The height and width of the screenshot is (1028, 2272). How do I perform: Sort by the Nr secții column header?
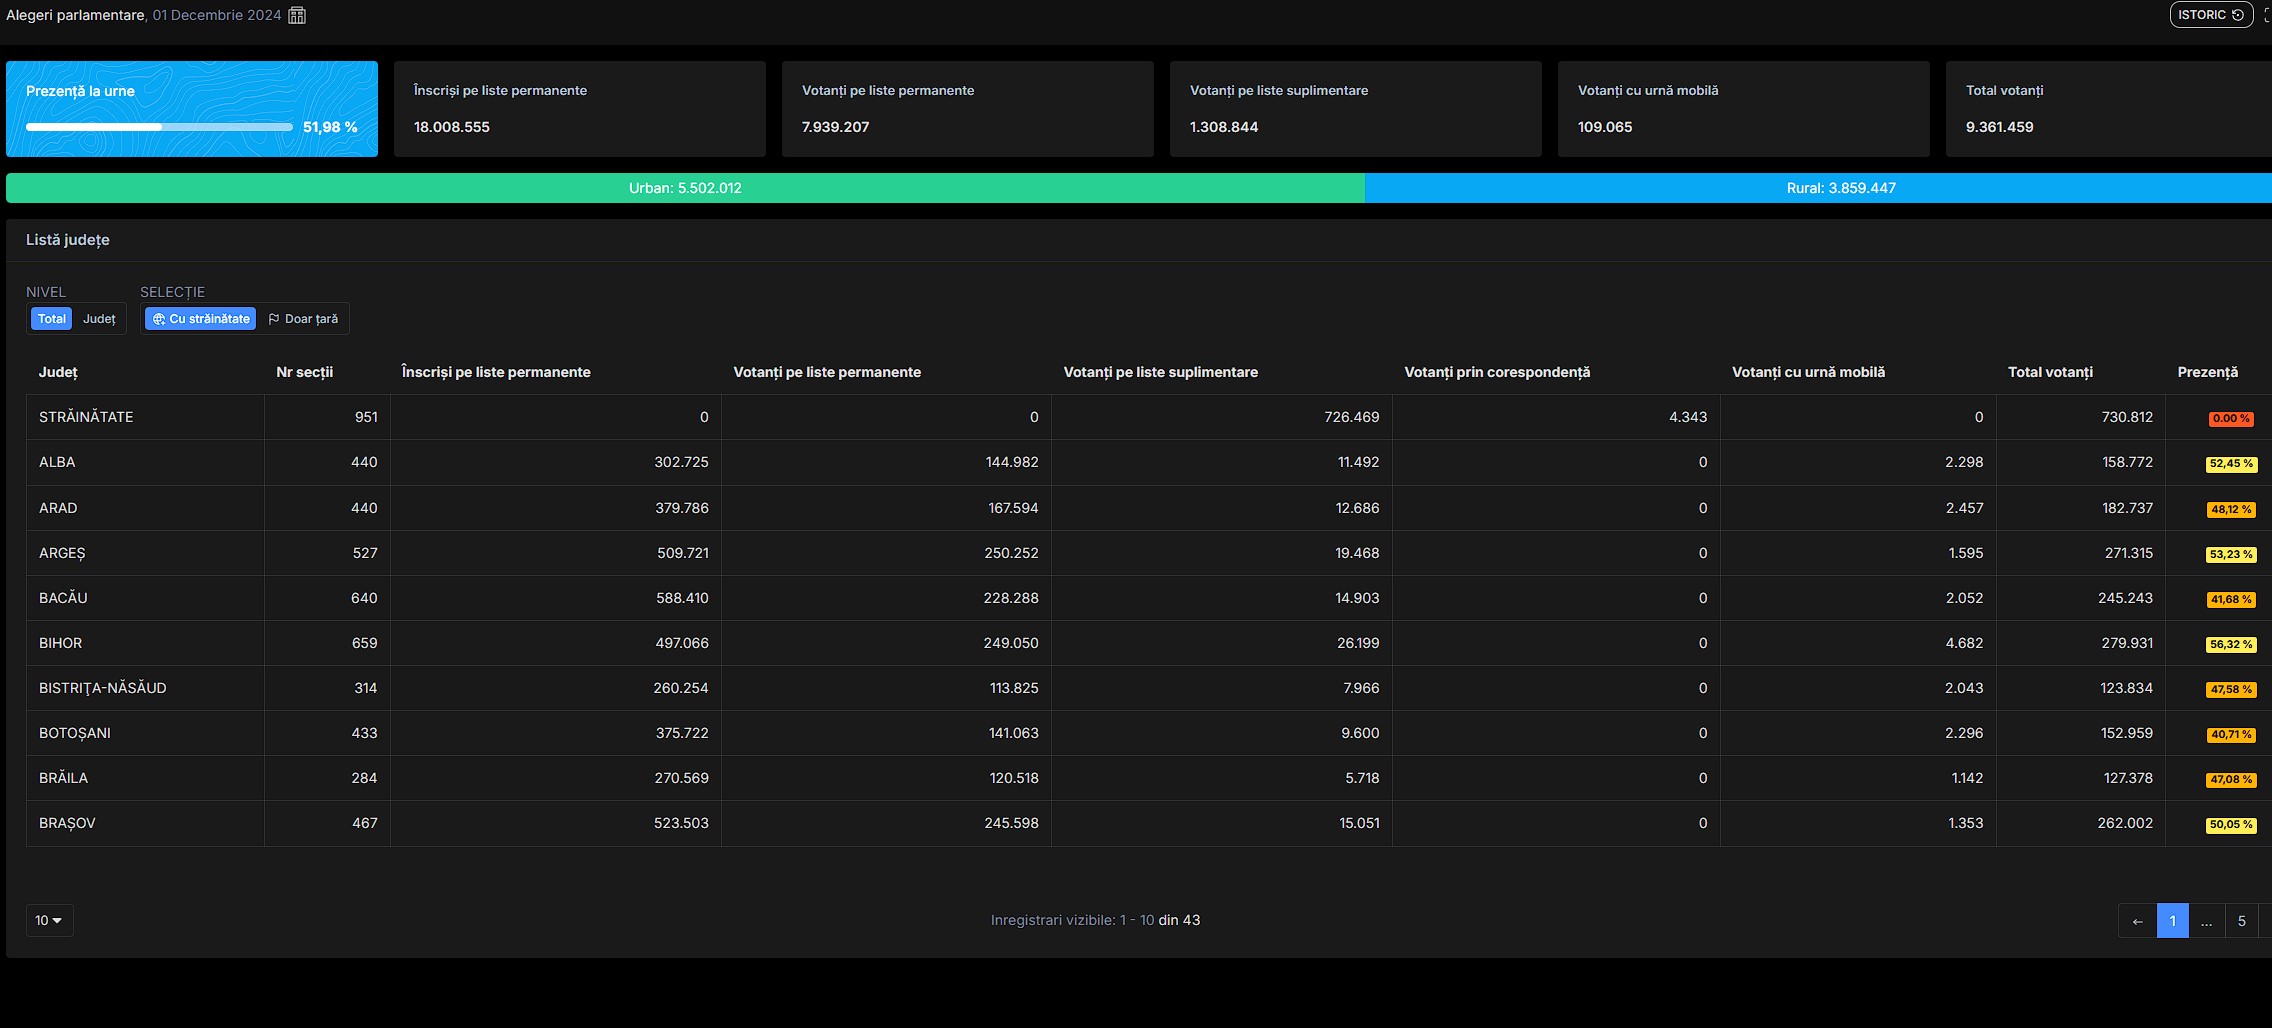point(304,372)
